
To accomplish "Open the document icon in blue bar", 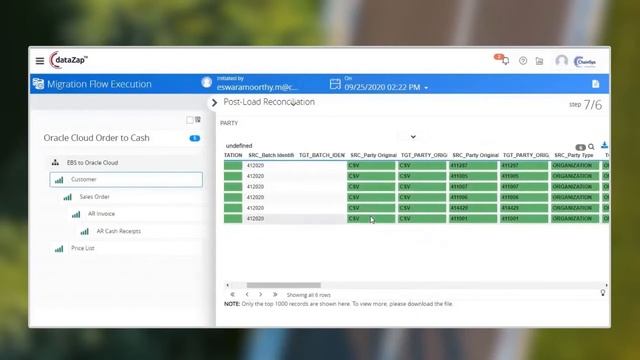I will 596,84.
